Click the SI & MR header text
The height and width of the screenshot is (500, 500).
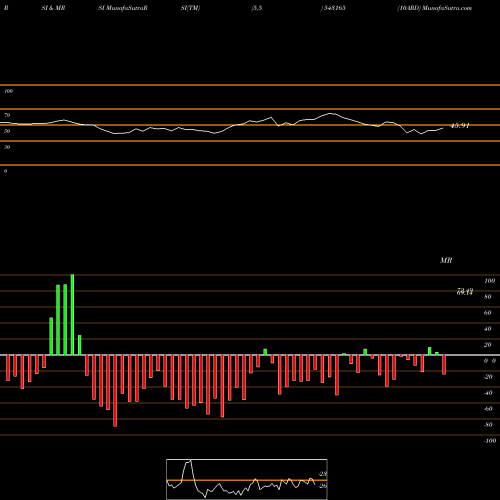click(x=53, y=8)
